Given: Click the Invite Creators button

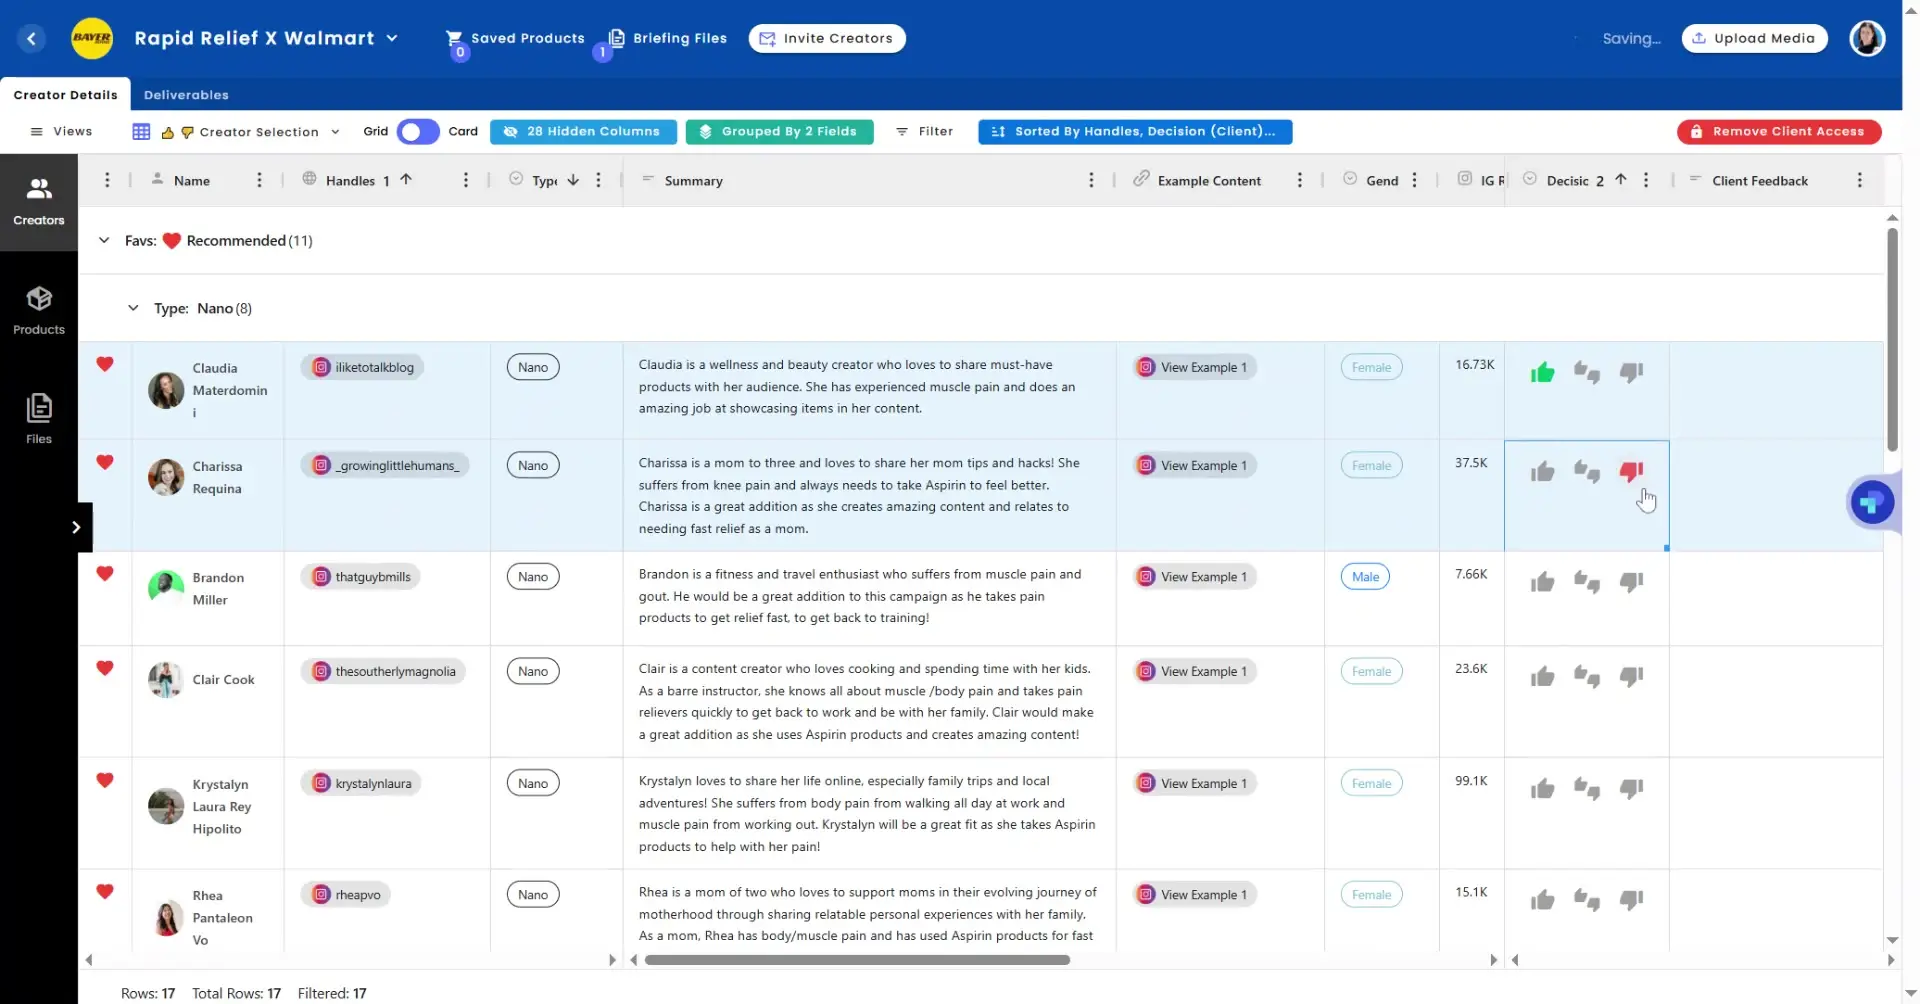Looking at the screenshot, I should [x=826, y=38].
